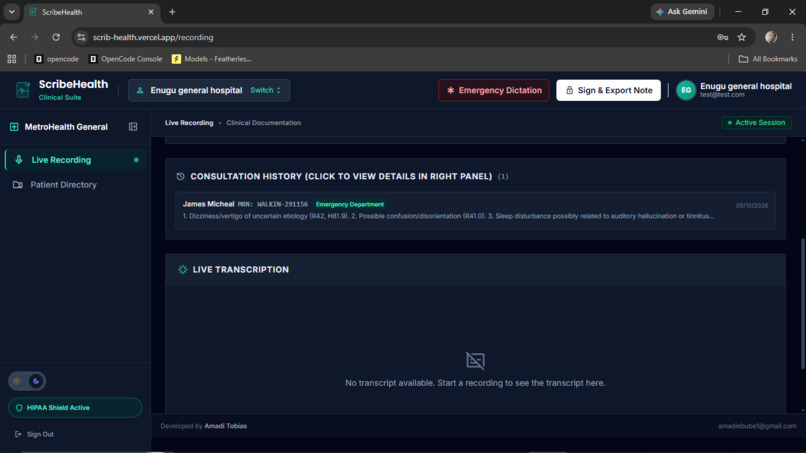Click the Emergency Department tag
The height and width of the screenshot is (453, 806).
tap(350, 205)
